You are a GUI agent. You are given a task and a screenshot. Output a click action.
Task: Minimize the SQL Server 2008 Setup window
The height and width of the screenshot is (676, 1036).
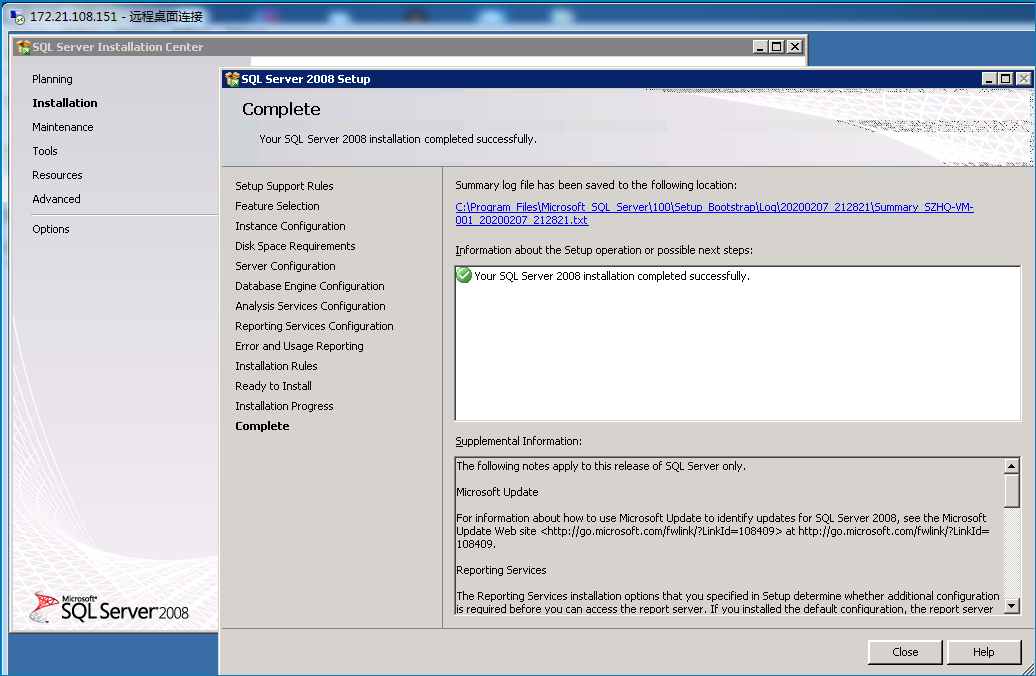(x=989, y=79)
